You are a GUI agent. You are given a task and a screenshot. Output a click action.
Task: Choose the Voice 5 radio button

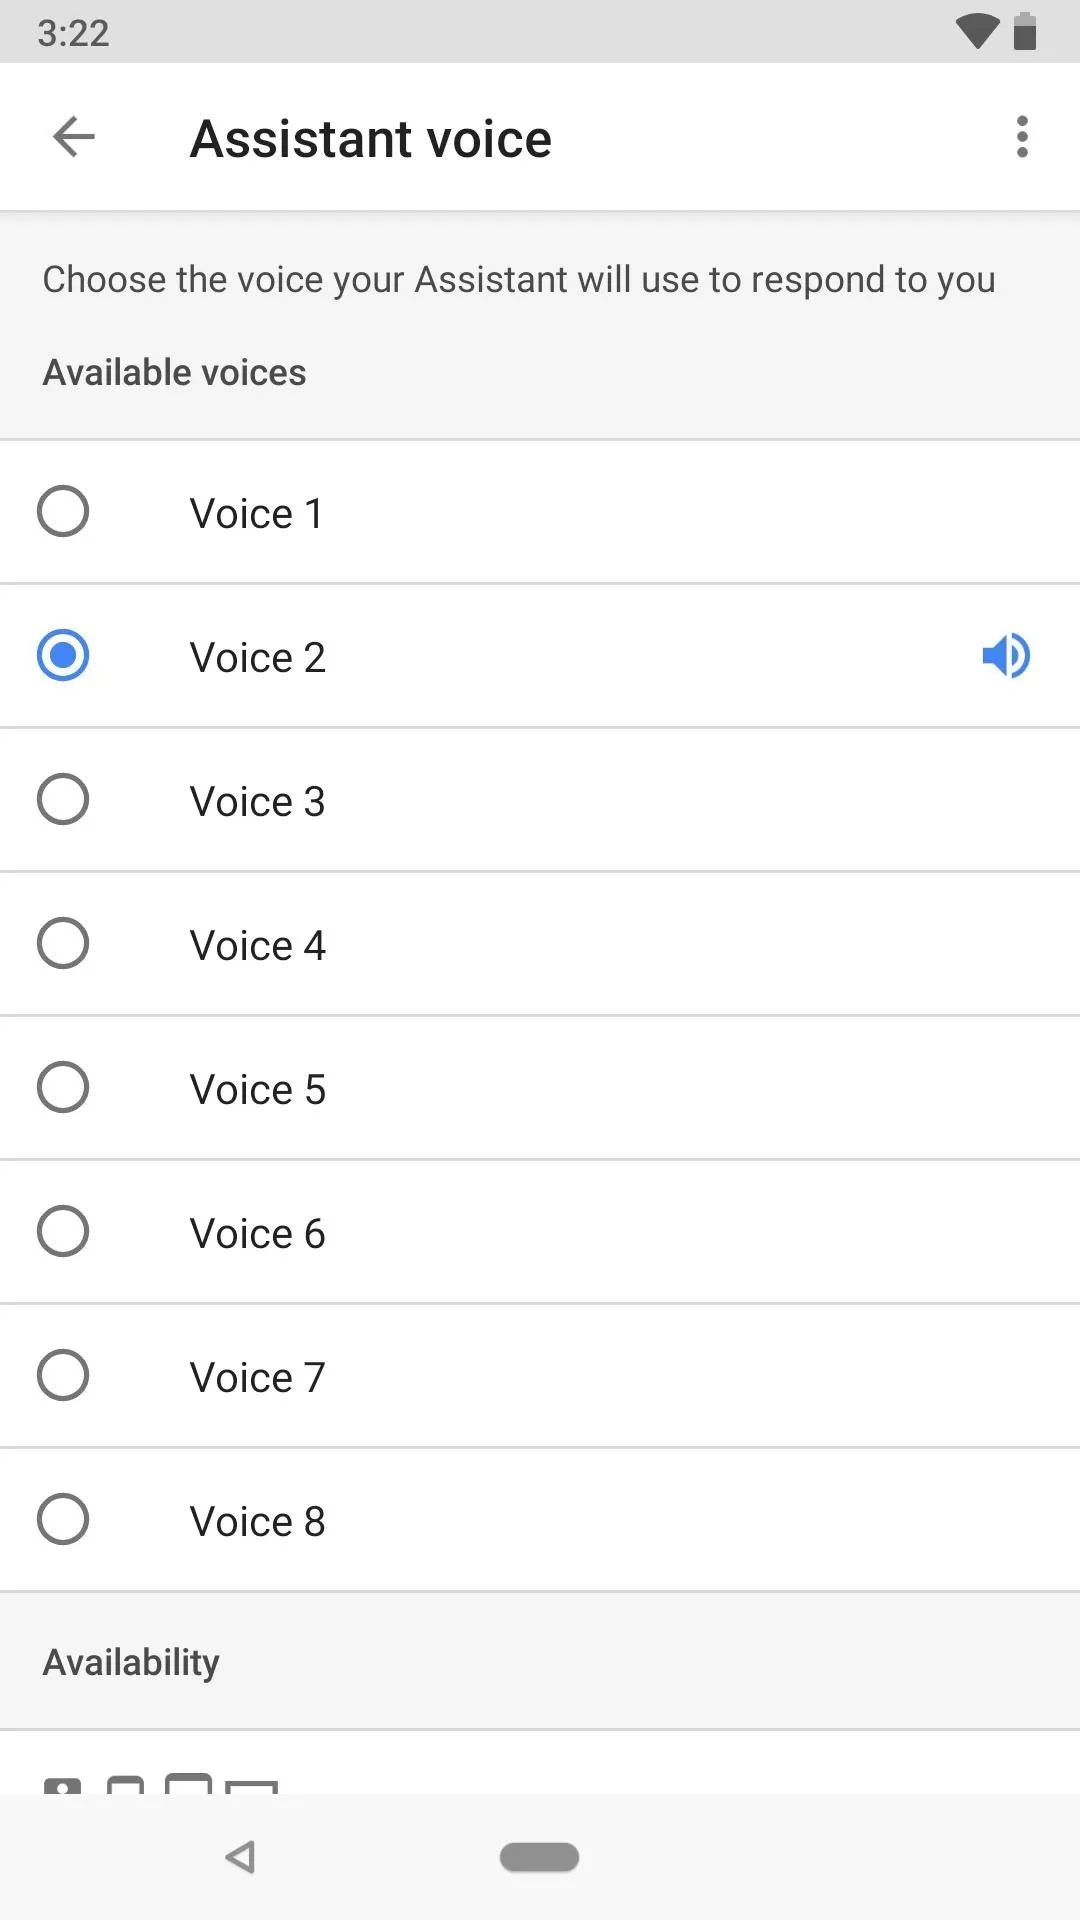click(x=63, y=1087)
